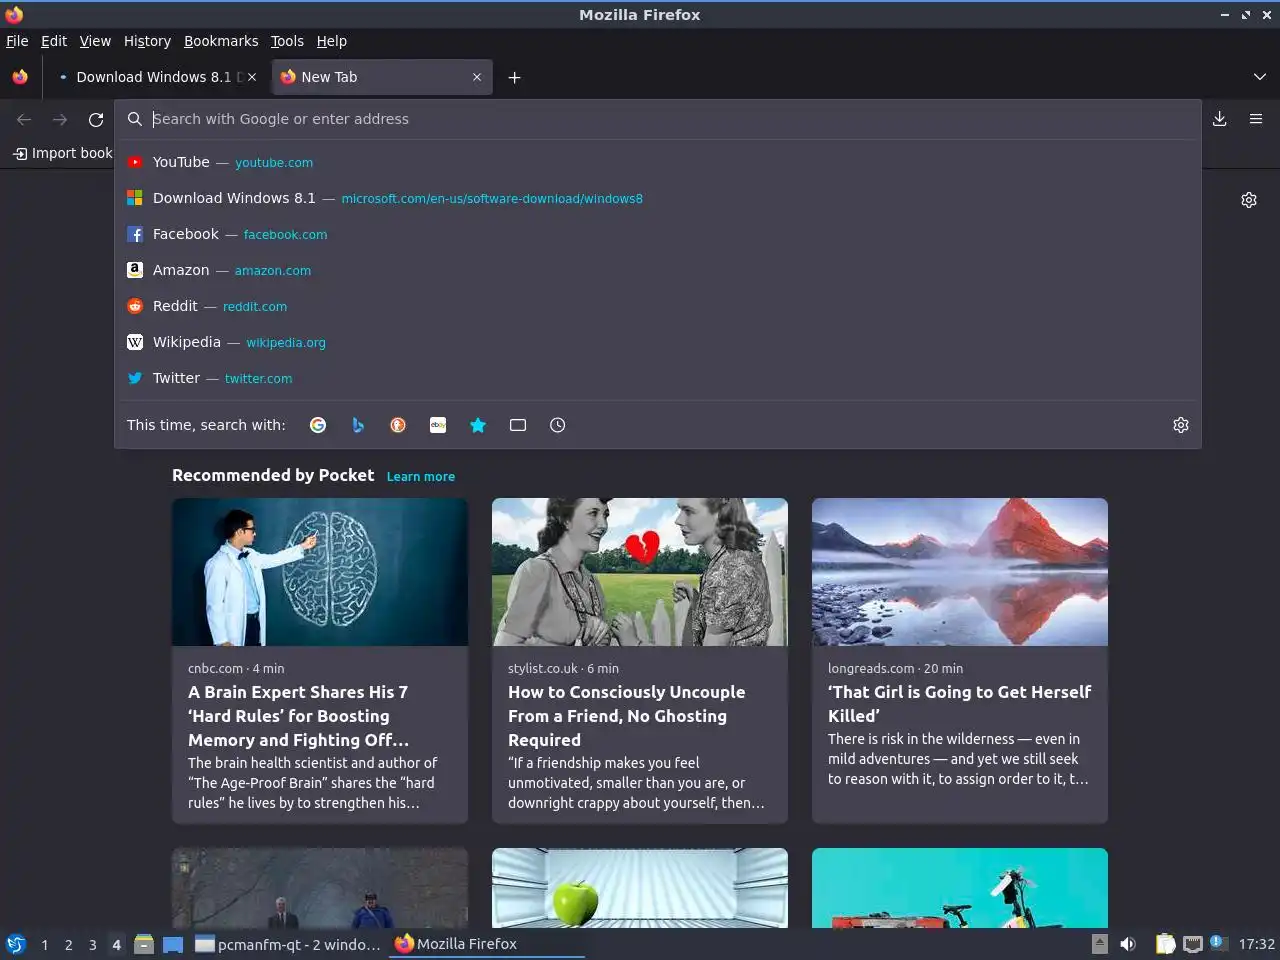1280x960 pixels.
Task: Select the Amazon suggestion
Action: (x=658, y=270)
